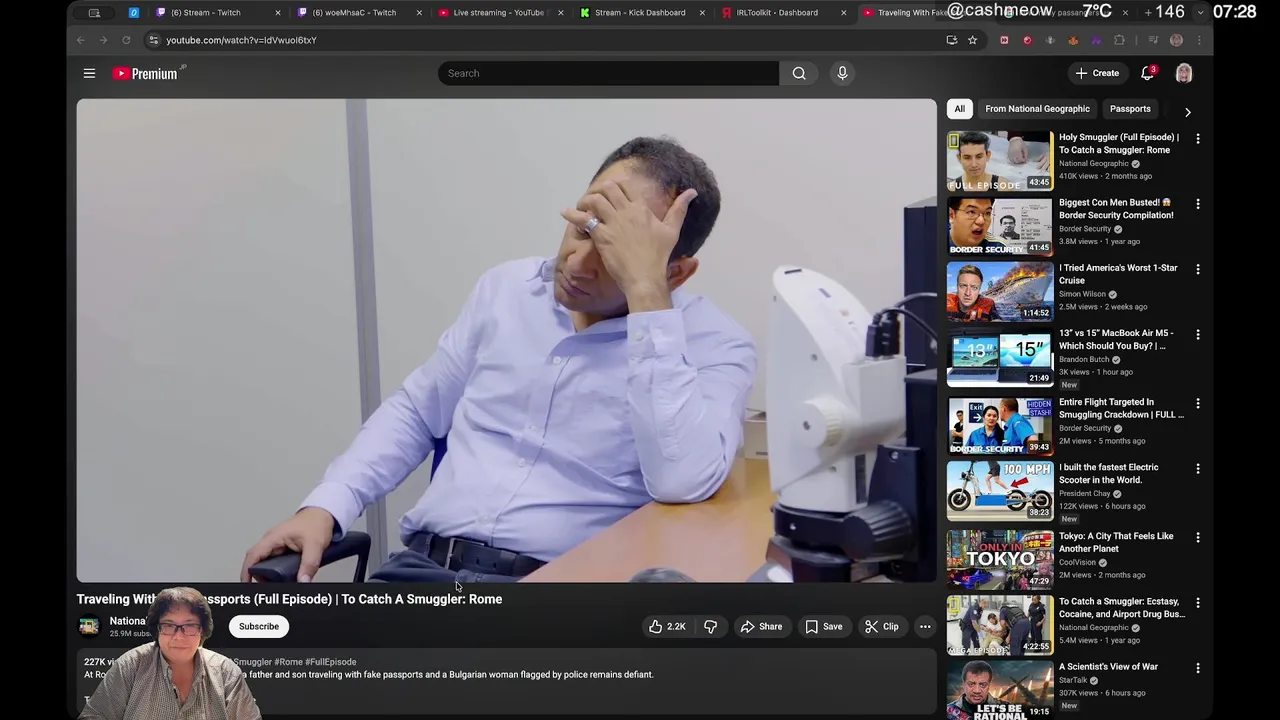Open America's Worst 1-Star Cruise thumbnail

[x=1000, y=291]
